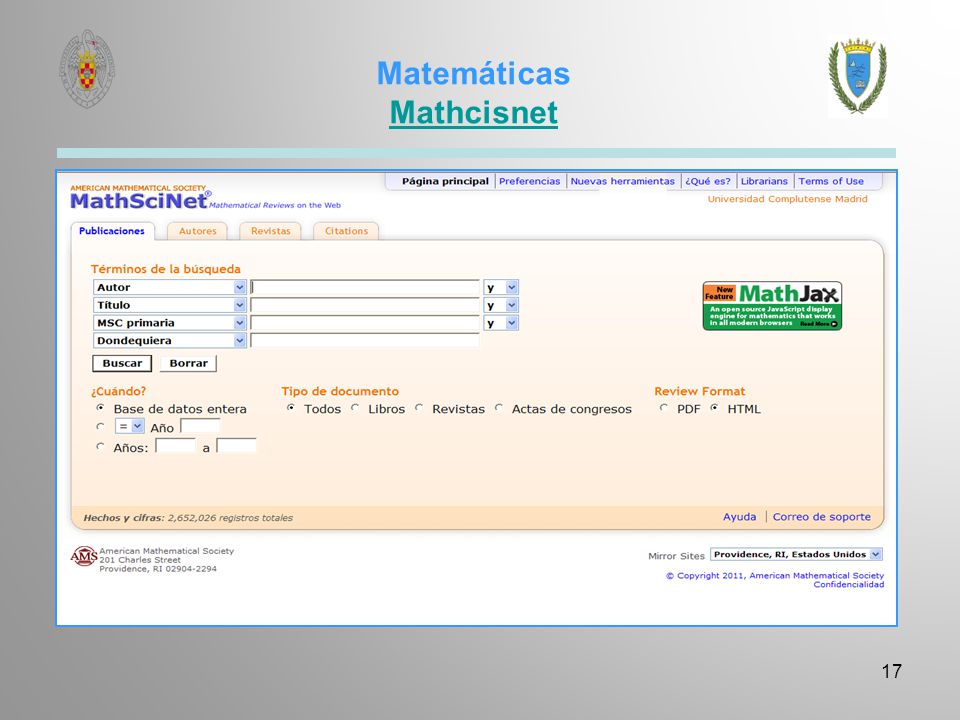Focus the Años end year box after 'a'
This screenshot has width=960, height=720.
pyautogui.click(x=236, y=446)
